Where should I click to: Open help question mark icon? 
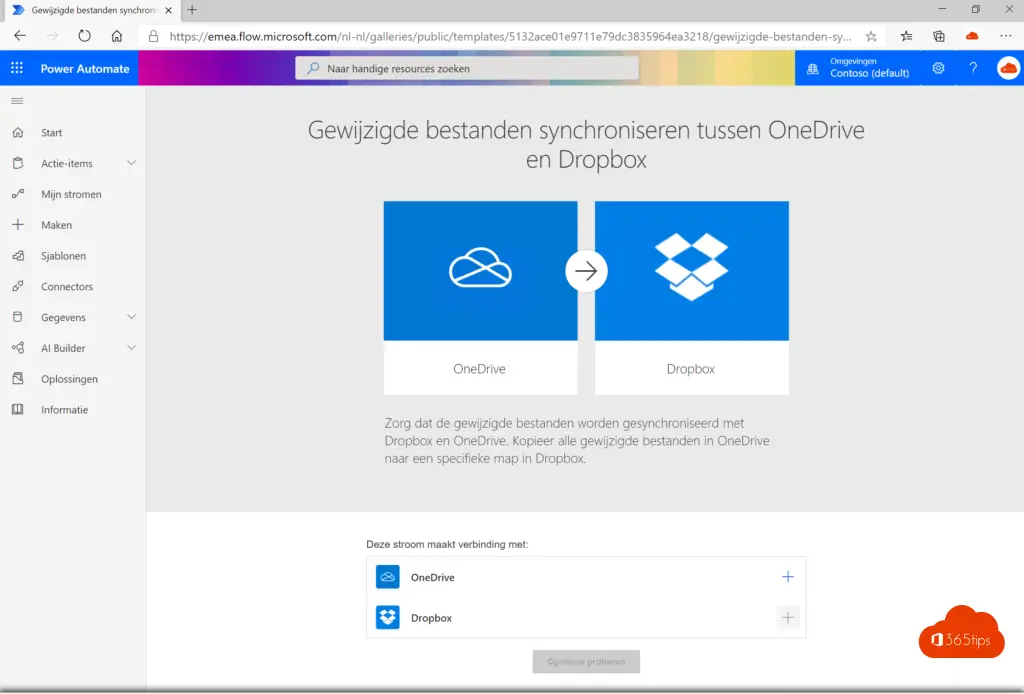(x=973, y=68)
